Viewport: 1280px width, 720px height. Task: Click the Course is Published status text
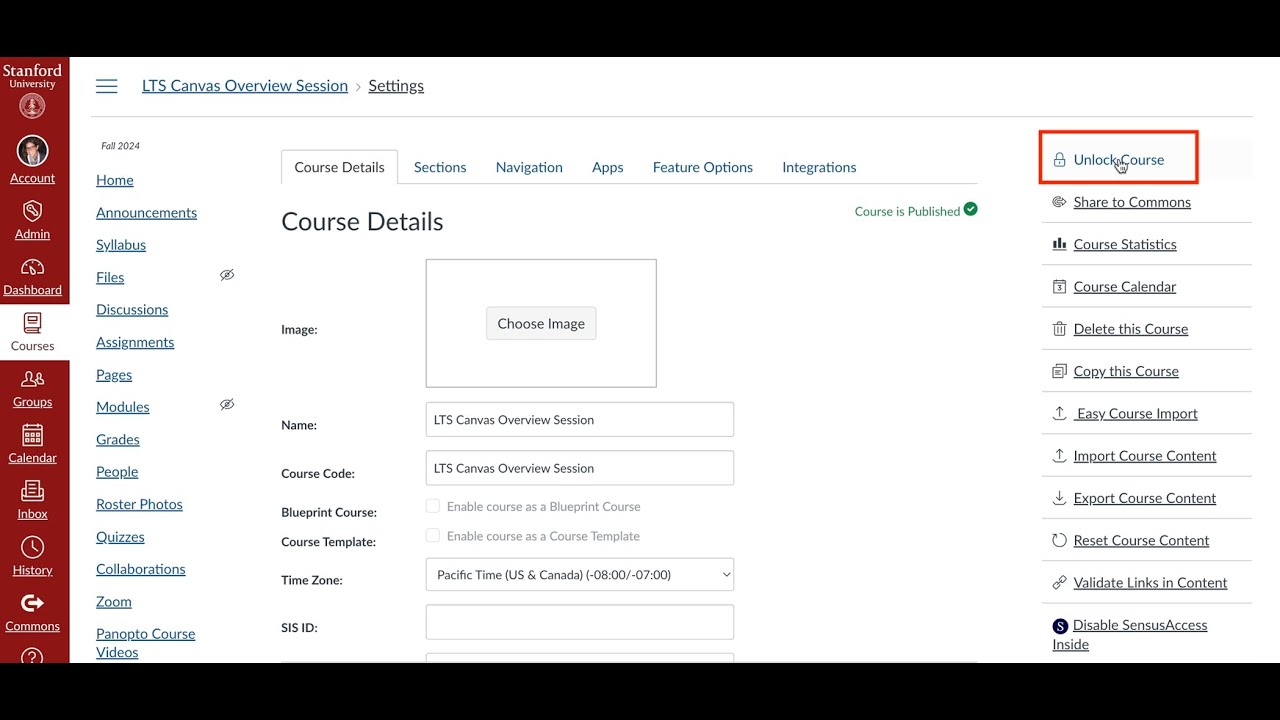pyautogui.click(x=907, y=211)
